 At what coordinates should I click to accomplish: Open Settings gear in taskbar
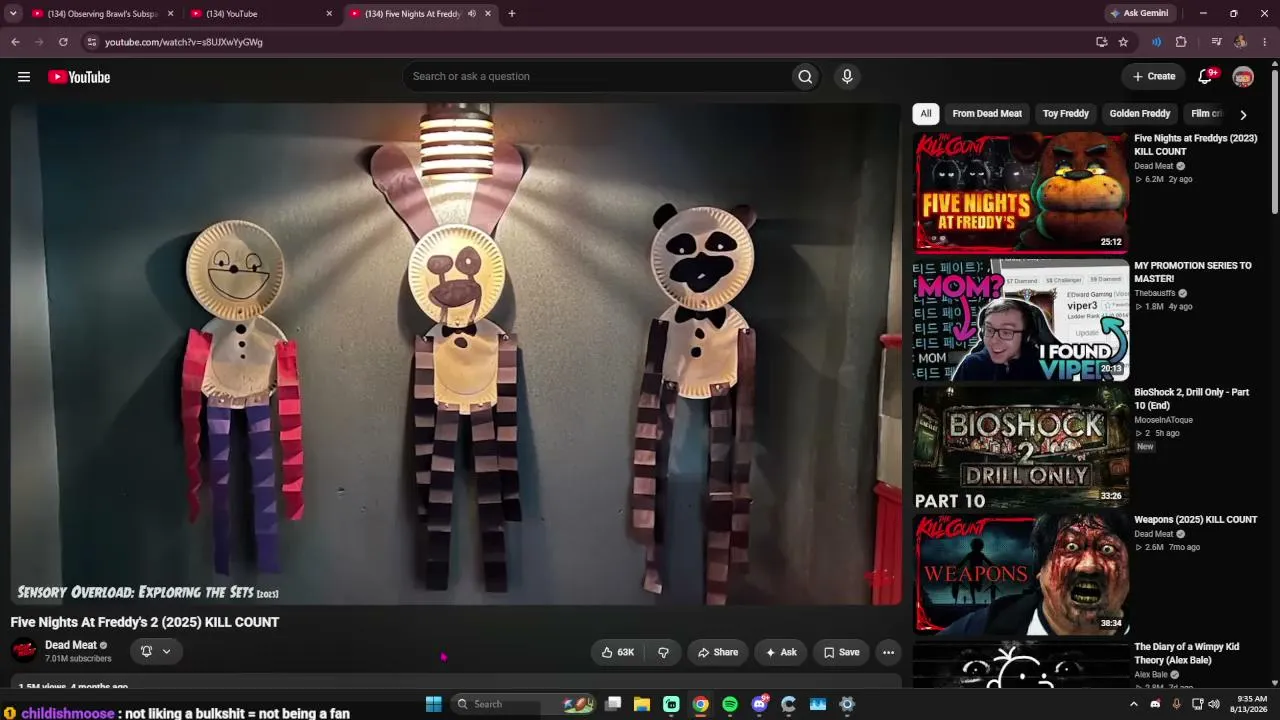click(x=847, y=704)
